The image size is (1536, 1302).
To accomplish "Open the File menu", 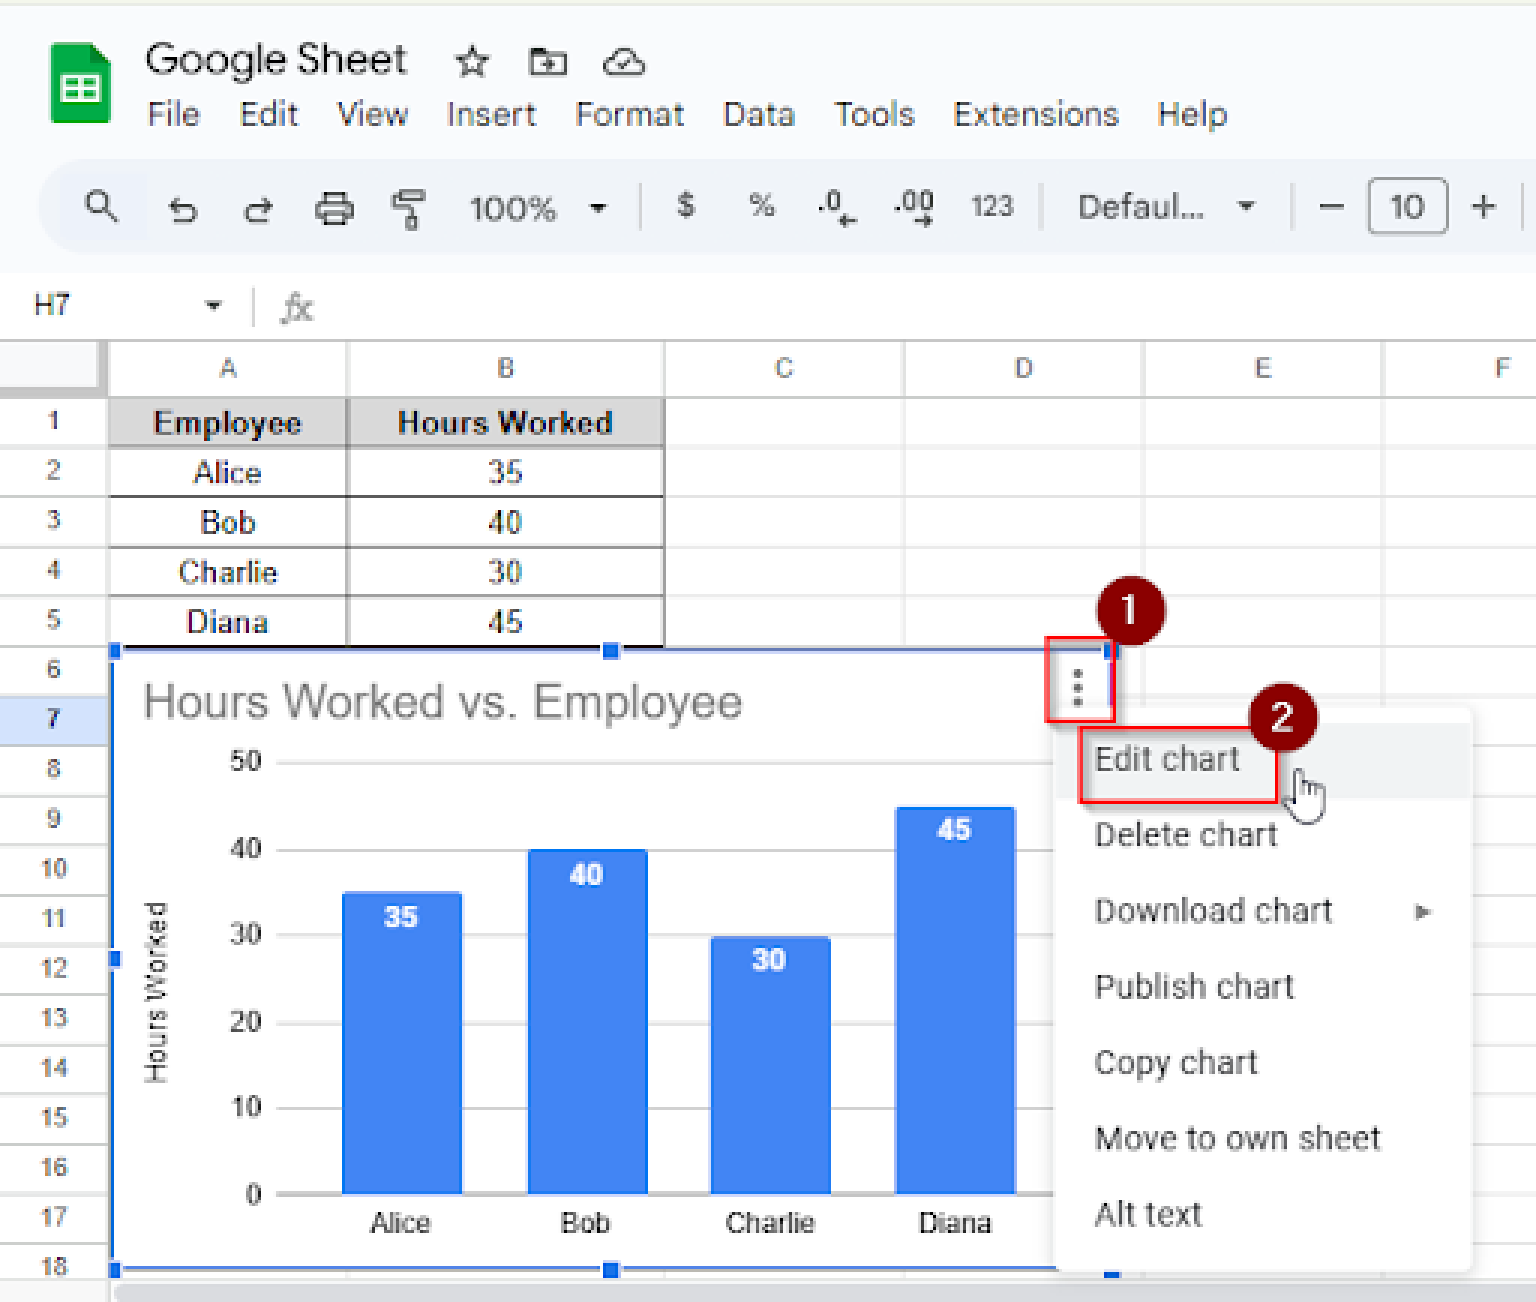I will click(174, 115).
